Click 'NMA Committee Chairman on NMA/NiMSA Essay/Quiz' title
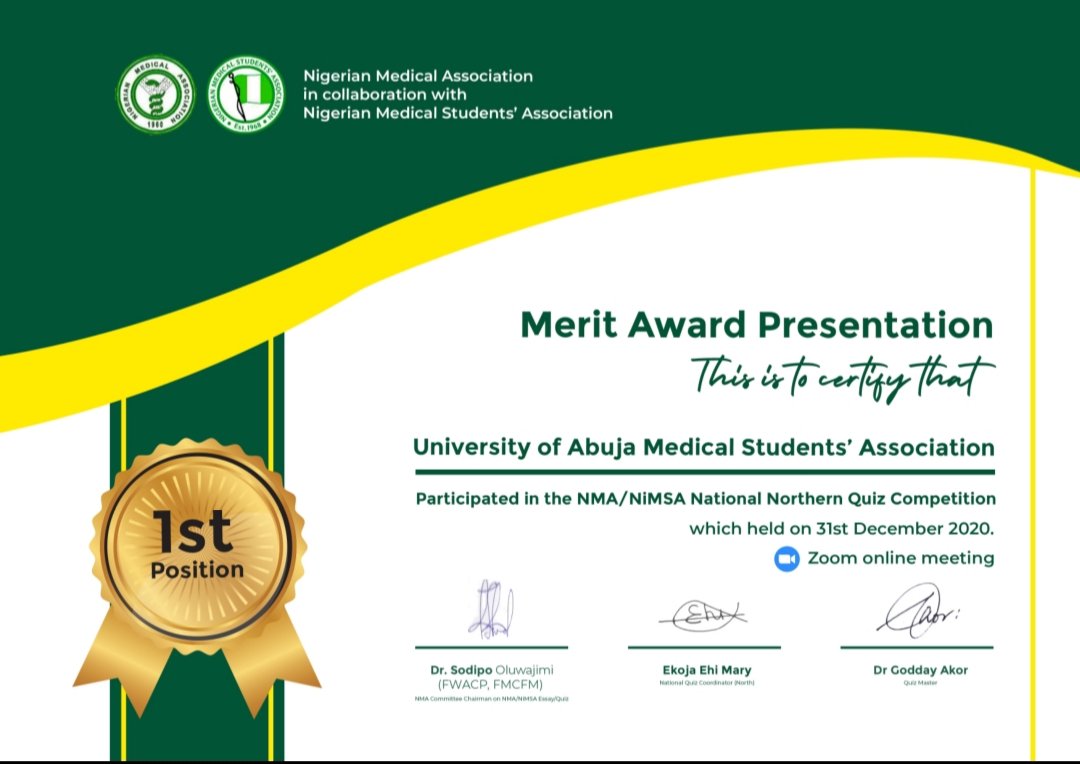1080x764 pixels. [492, 699]
